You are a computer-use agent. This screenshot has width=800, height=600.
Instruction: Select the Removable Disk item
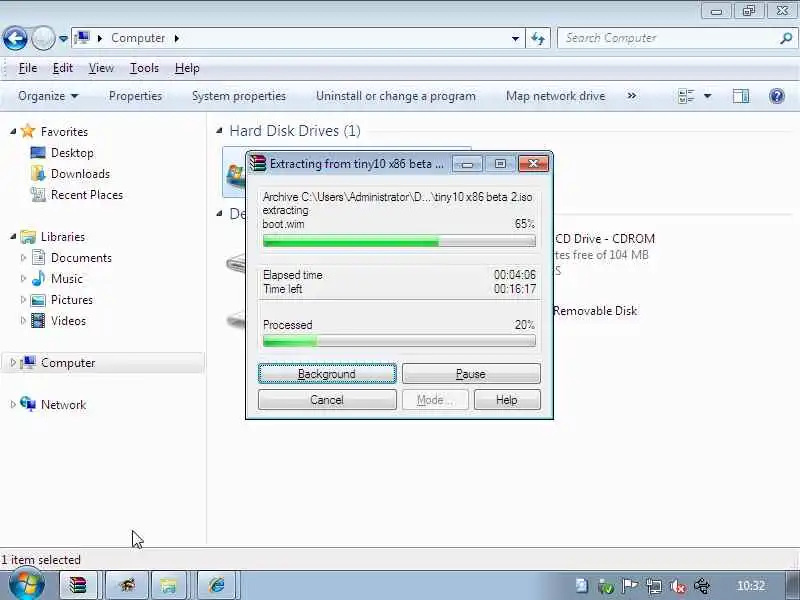pyautogui.click(x=595, y=311)
